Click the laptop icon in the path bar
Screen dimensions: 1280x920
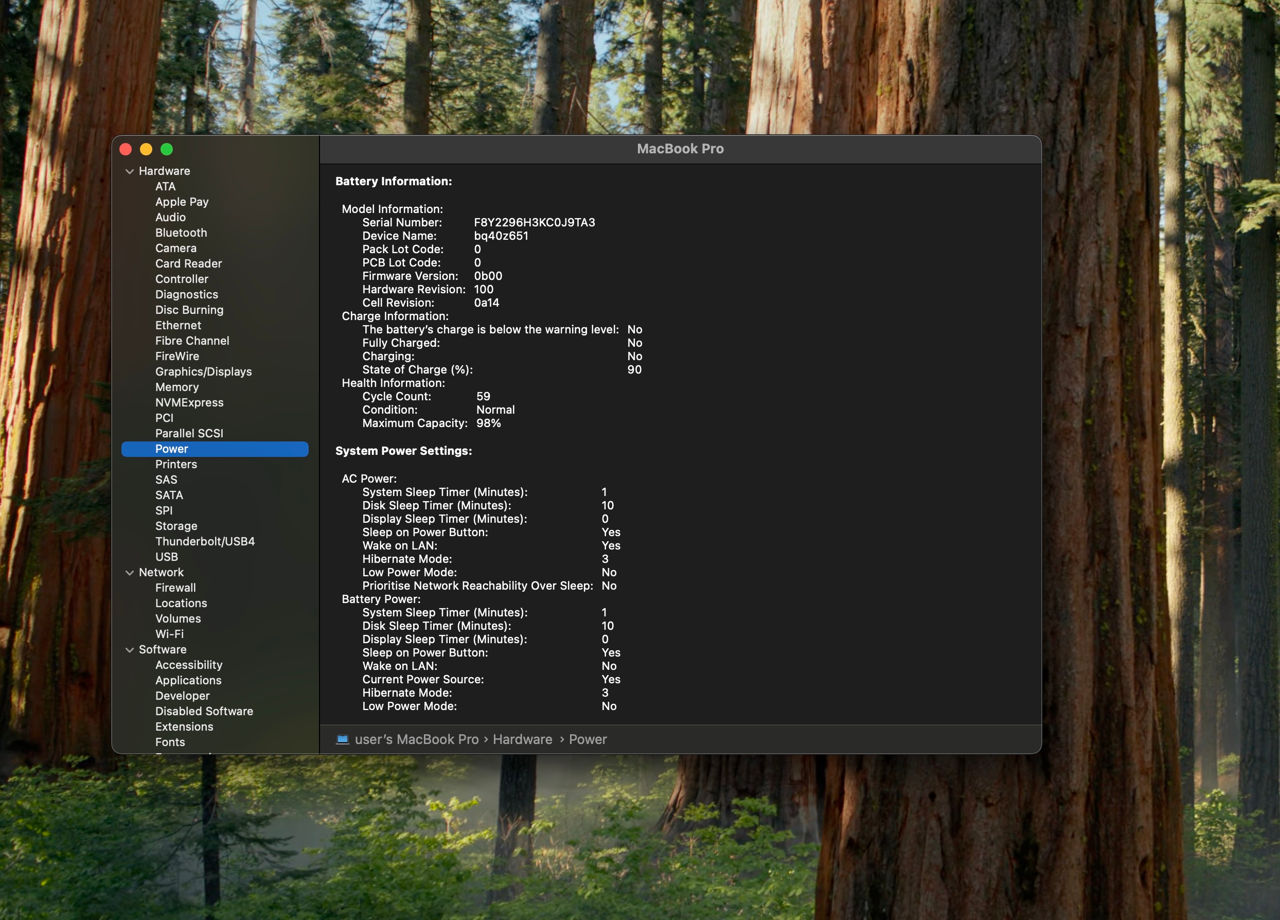(342, 740)
